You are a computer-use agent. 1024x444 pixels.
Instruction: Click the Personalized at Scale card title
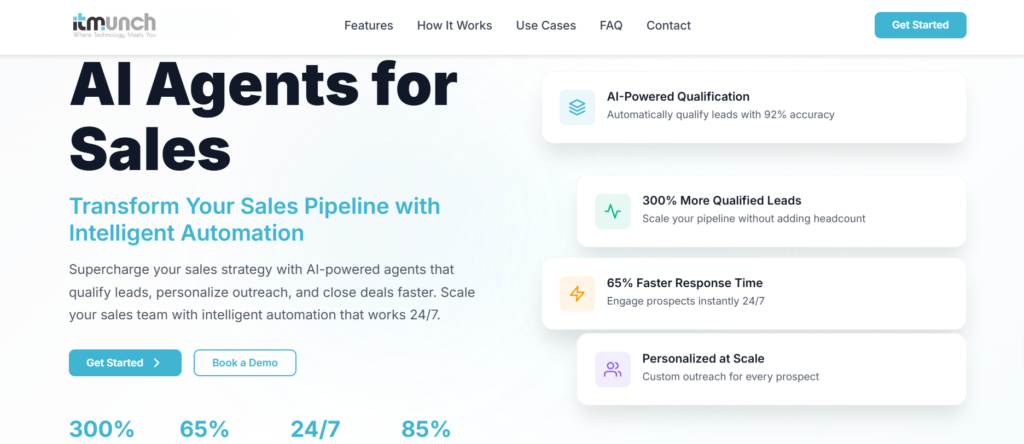tap(703, 359)
